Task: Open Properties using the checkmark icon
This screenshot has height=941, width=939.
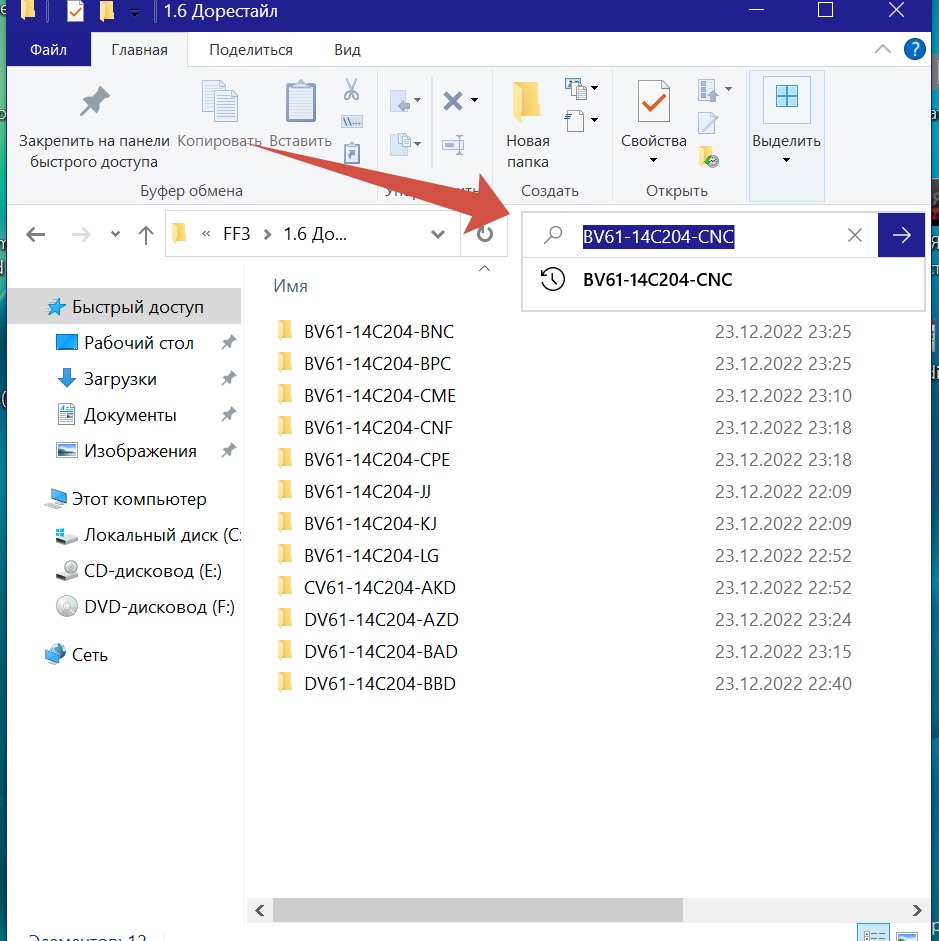Action: 653,102
